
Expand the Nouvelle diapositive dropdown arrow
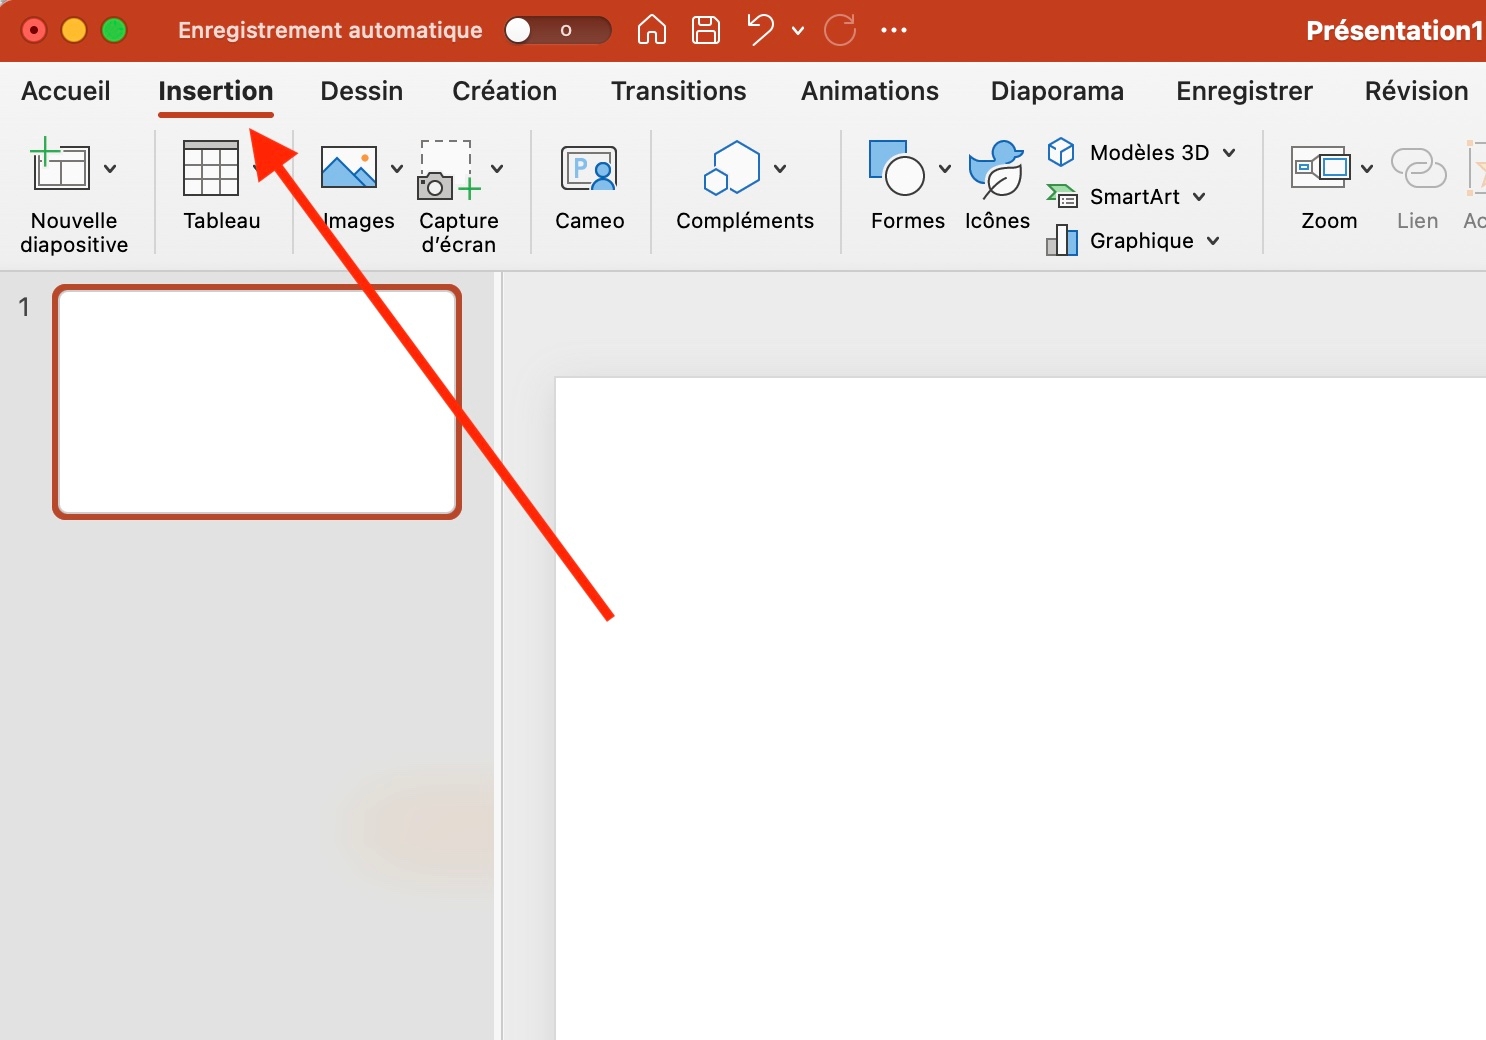(x=110, y=169)
